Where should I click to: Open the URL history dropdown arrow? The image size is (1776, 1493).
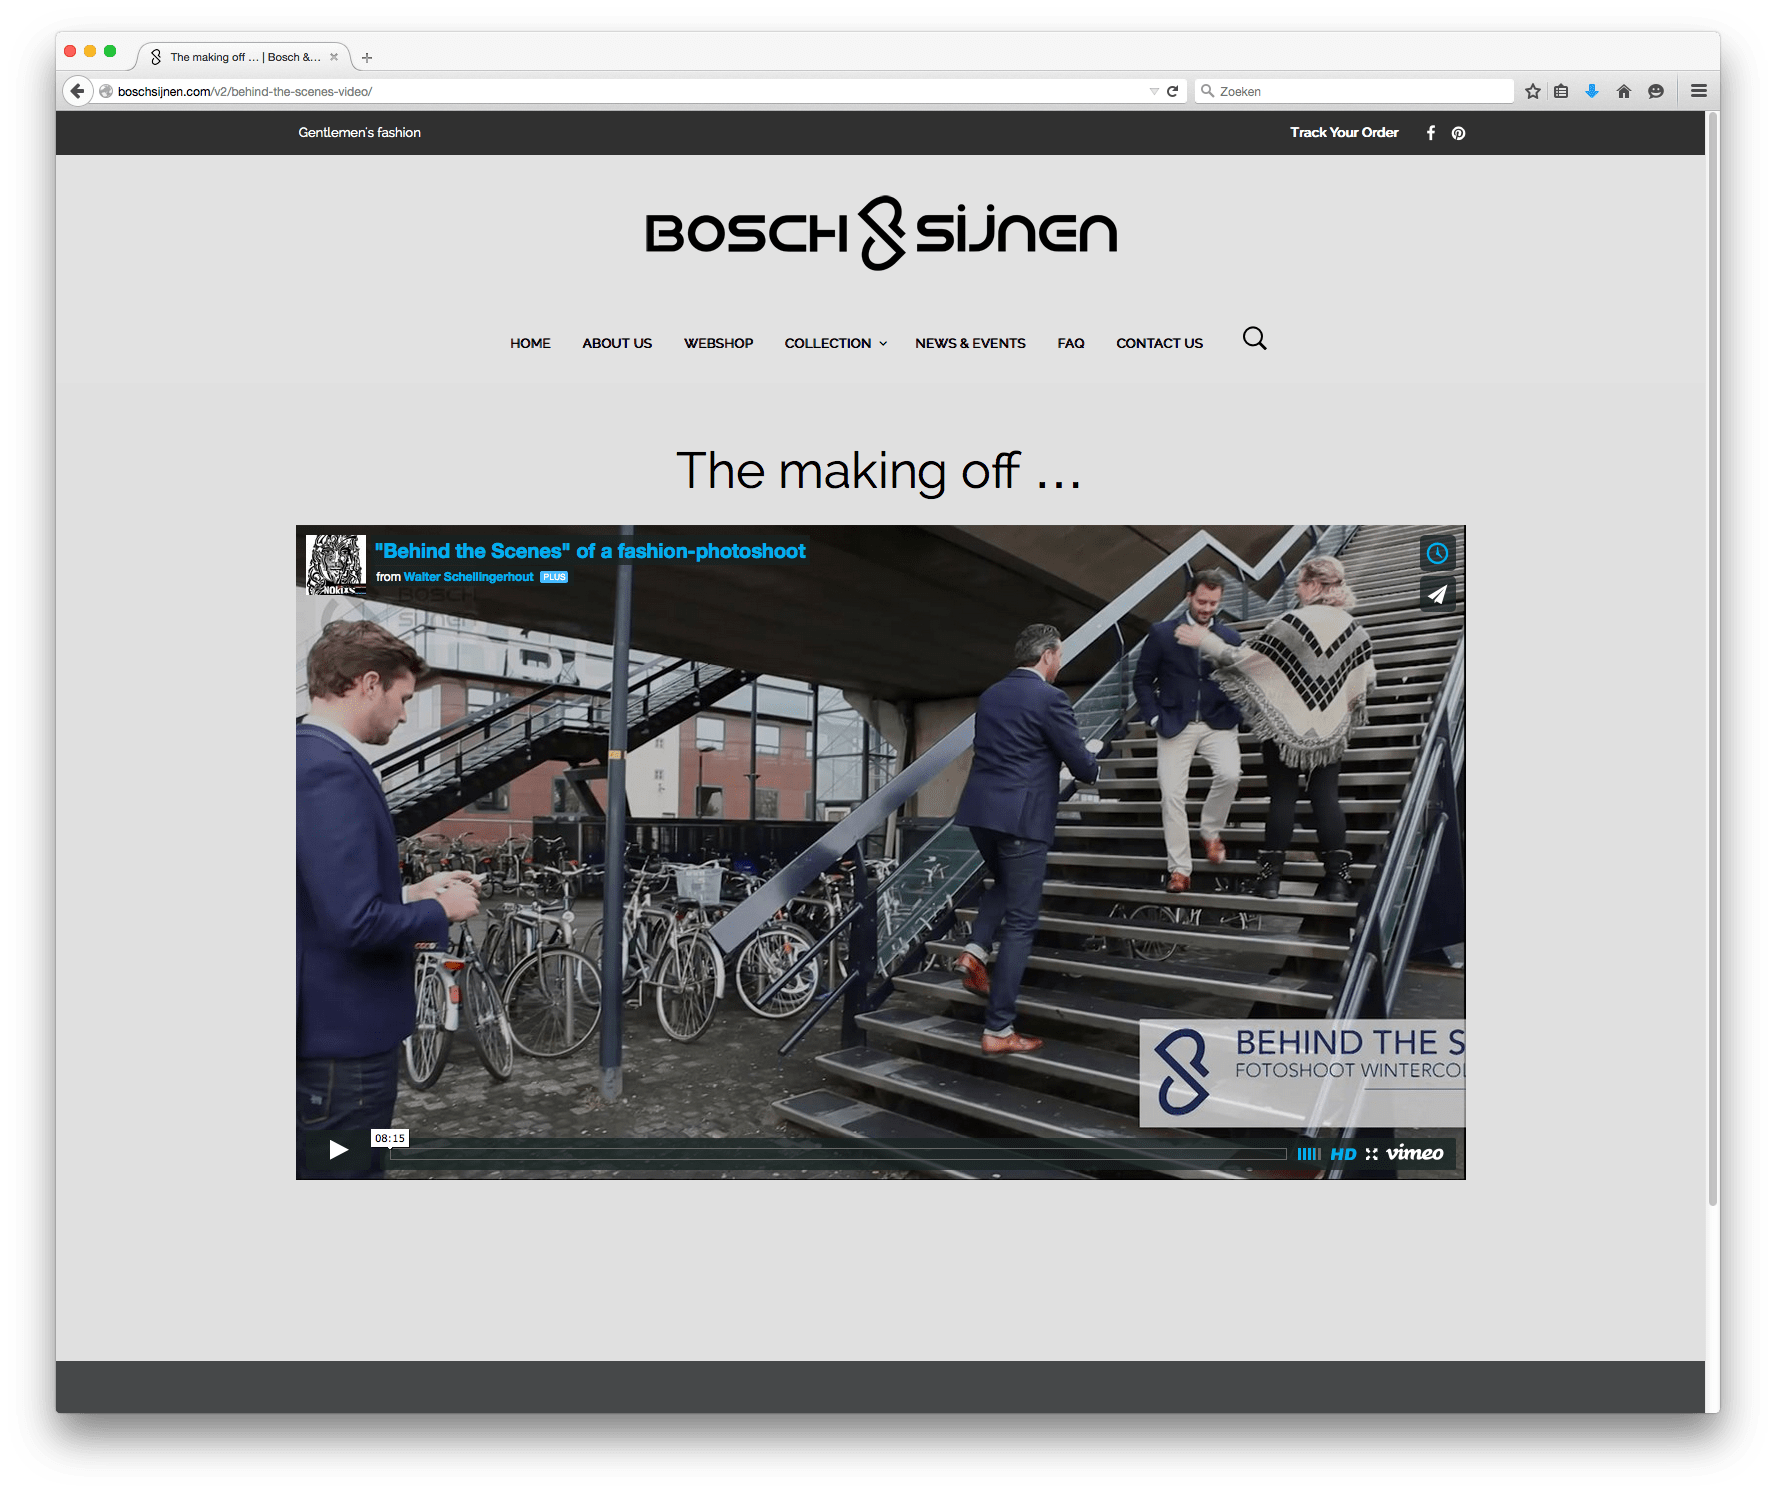click(x=1154, y=91)
